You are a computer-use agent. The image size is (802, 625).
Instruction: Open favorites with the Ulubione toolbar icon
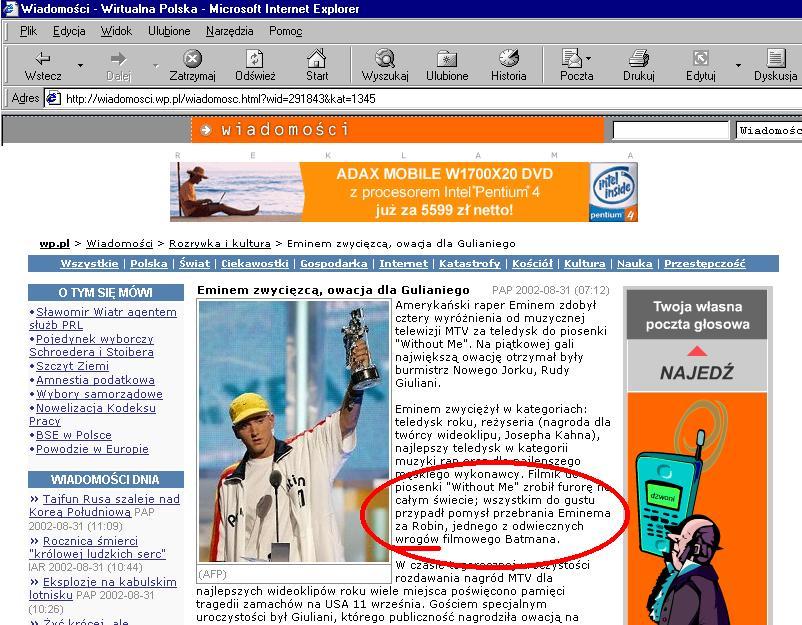447,58
